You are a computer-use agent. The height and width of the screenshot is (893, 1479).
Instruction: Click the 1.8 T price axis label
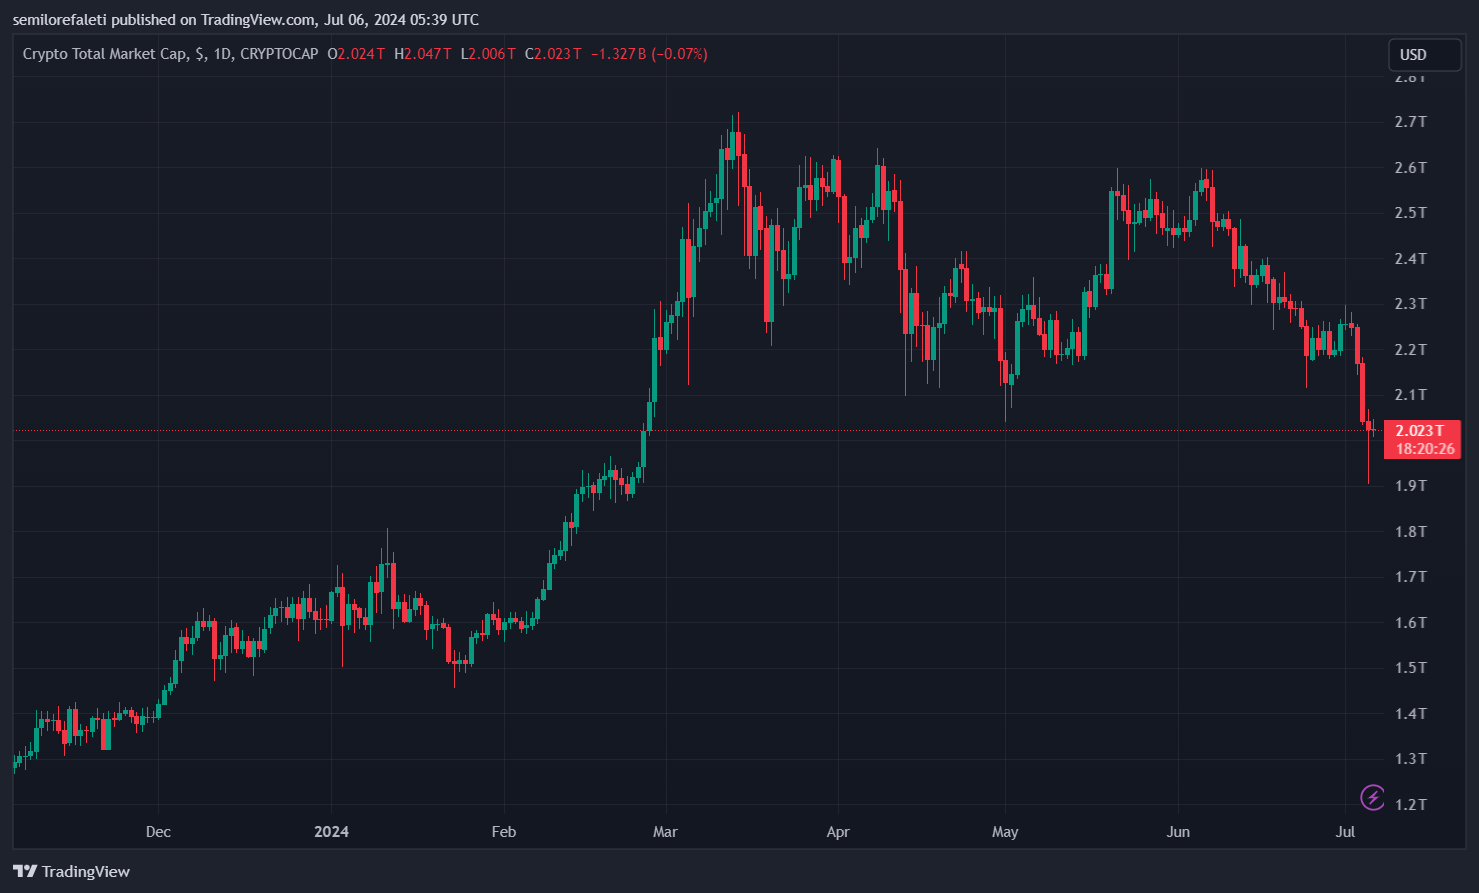(1411, 532)
